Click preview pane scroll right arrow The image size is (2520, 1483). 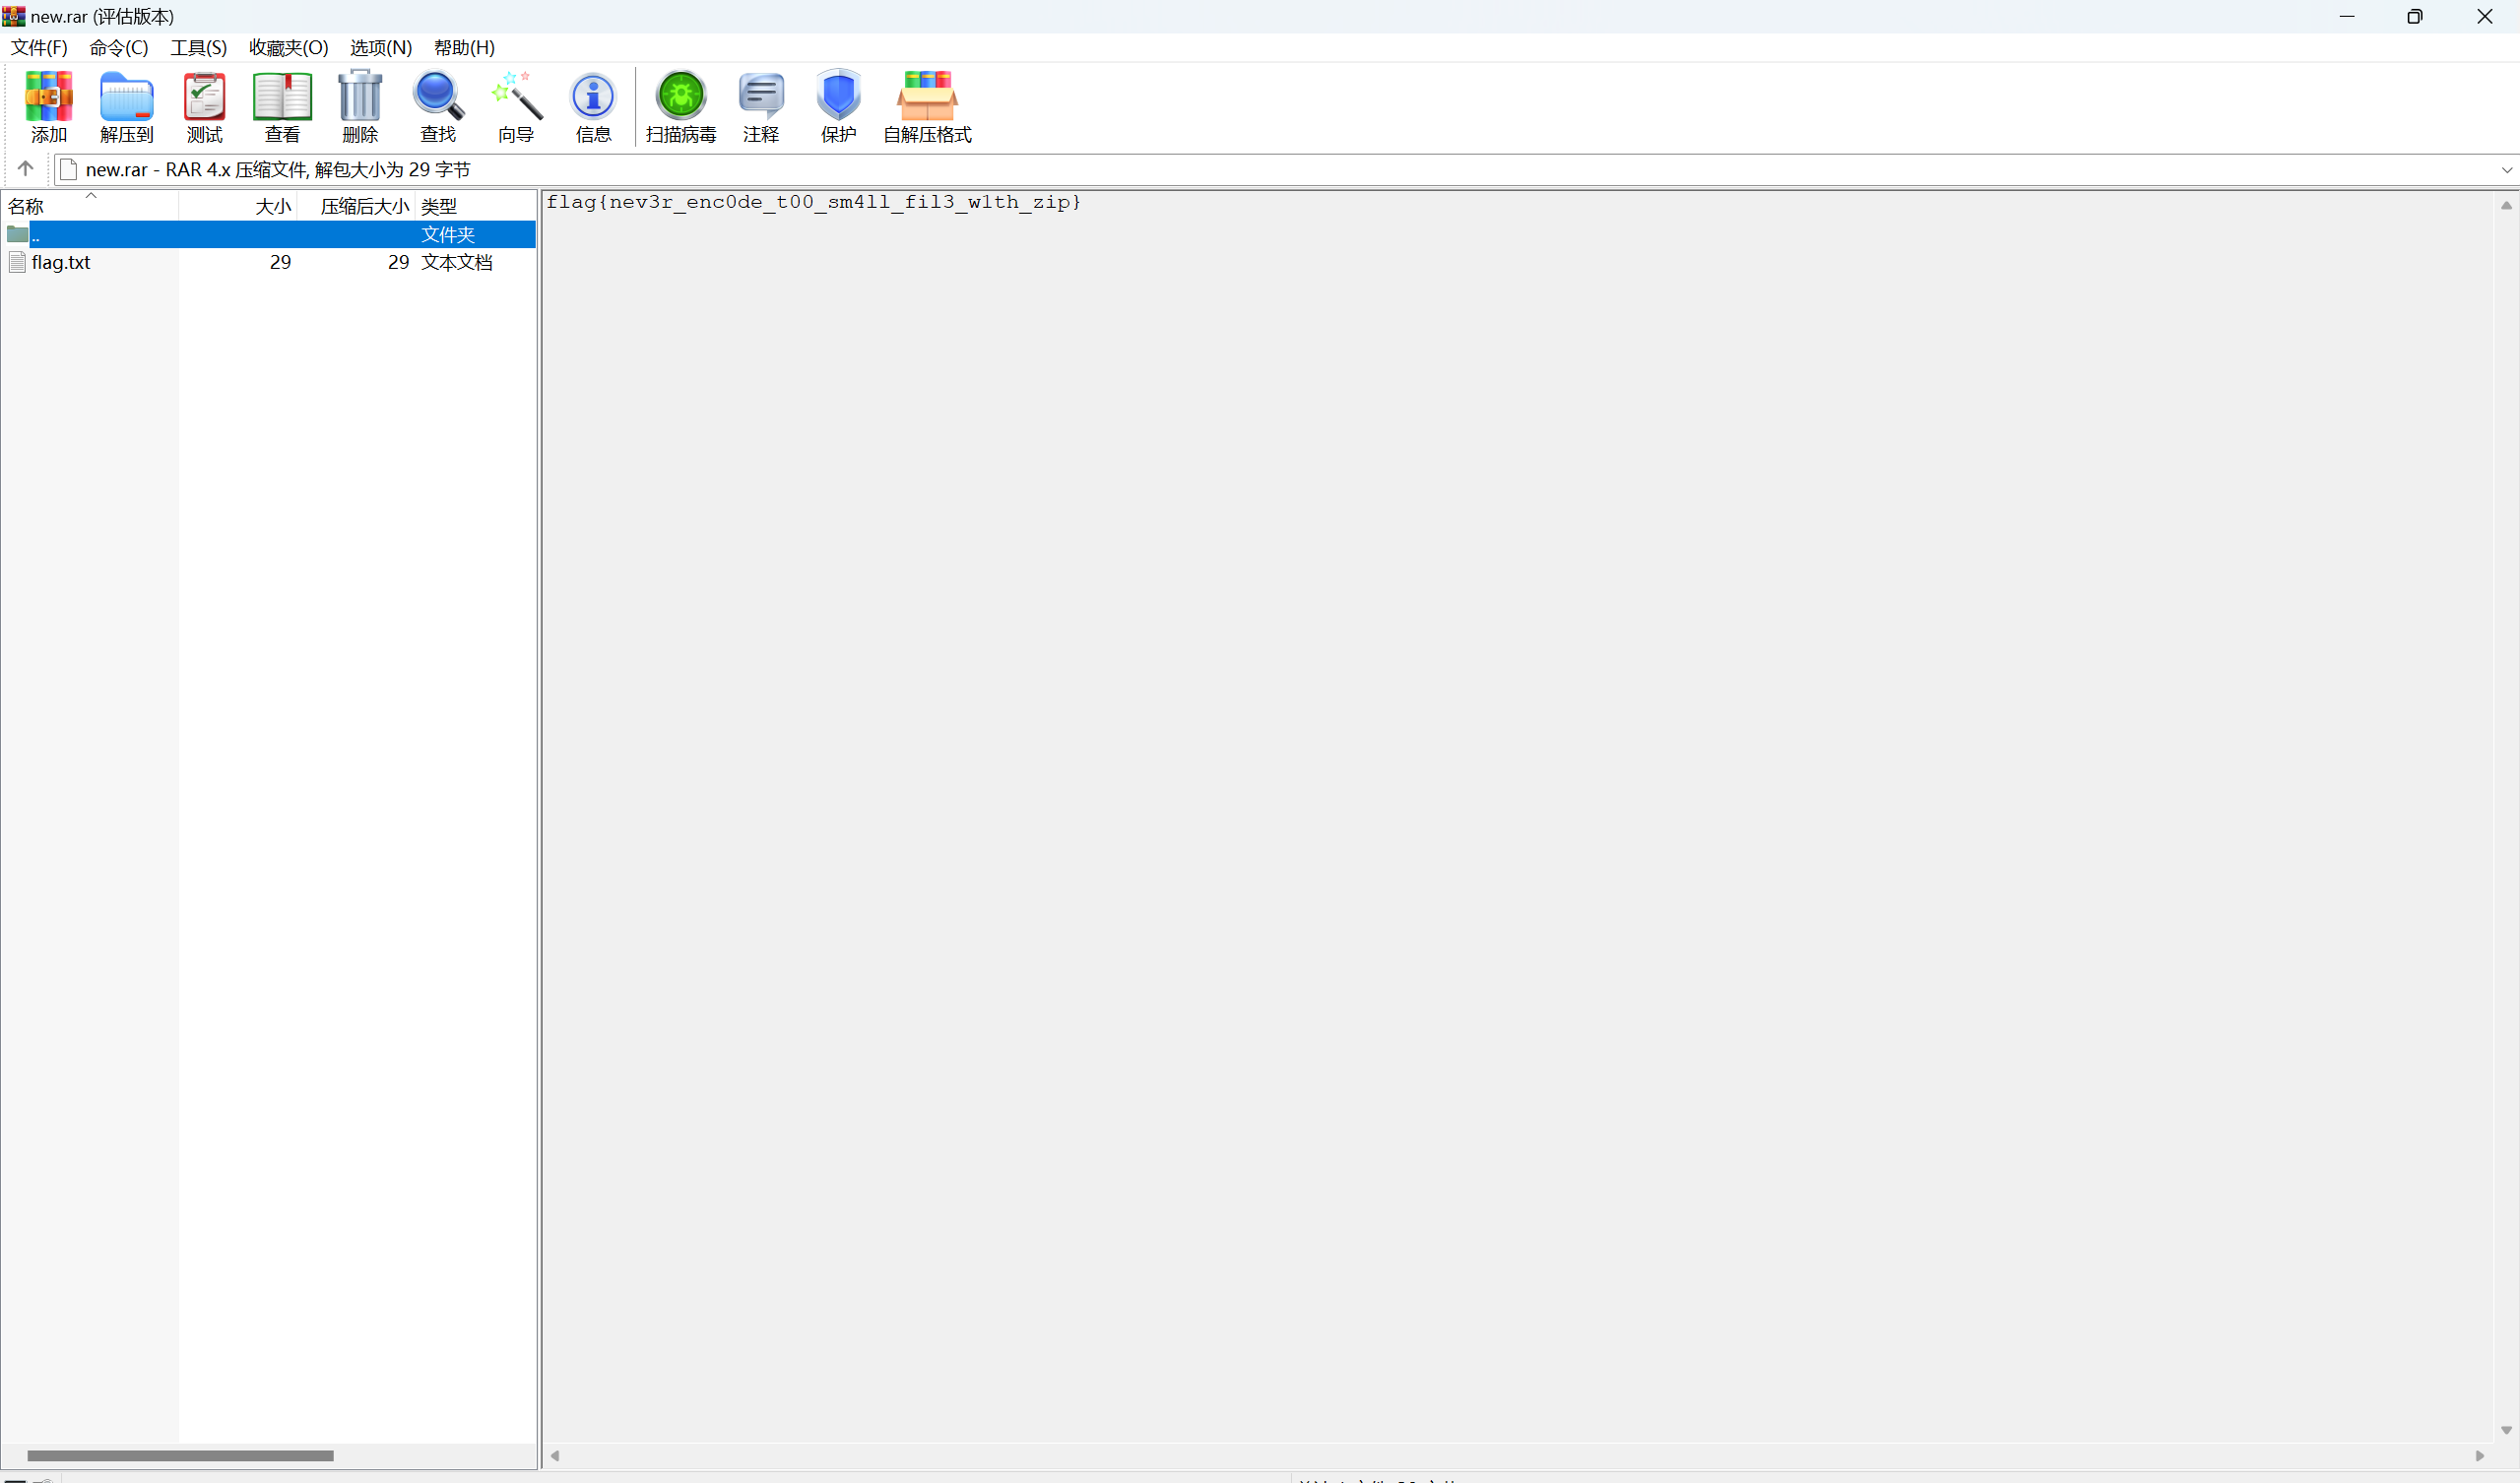[2480, 1455]
